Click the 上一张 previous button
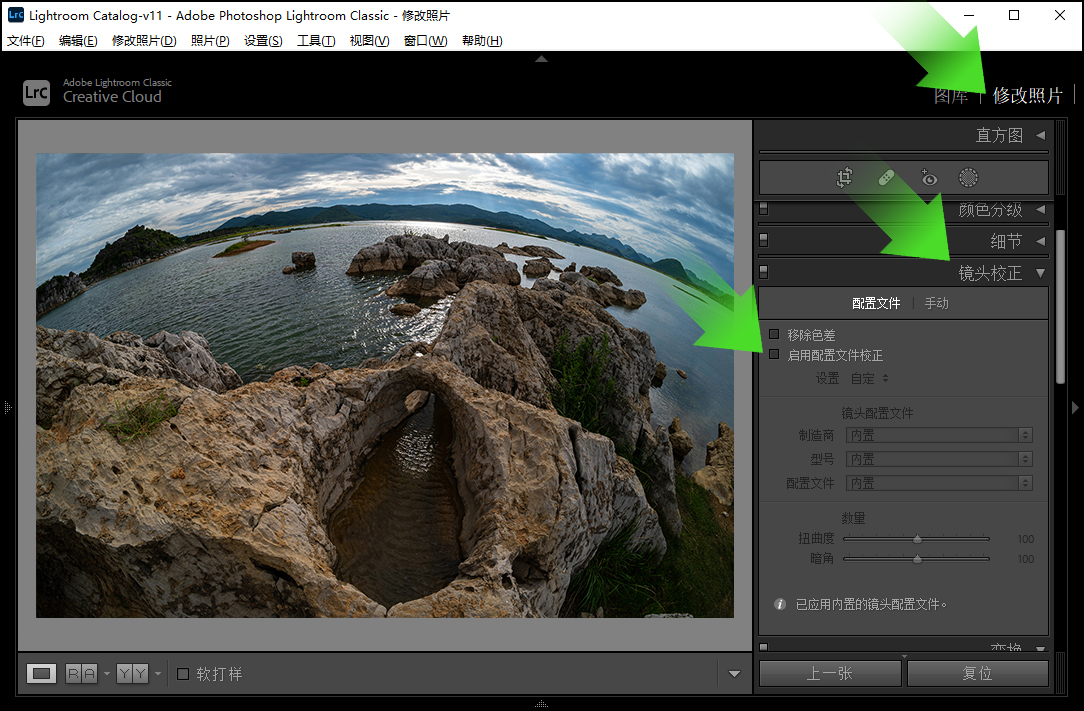This screenshot has height=711, width=1084. [829, 674]
